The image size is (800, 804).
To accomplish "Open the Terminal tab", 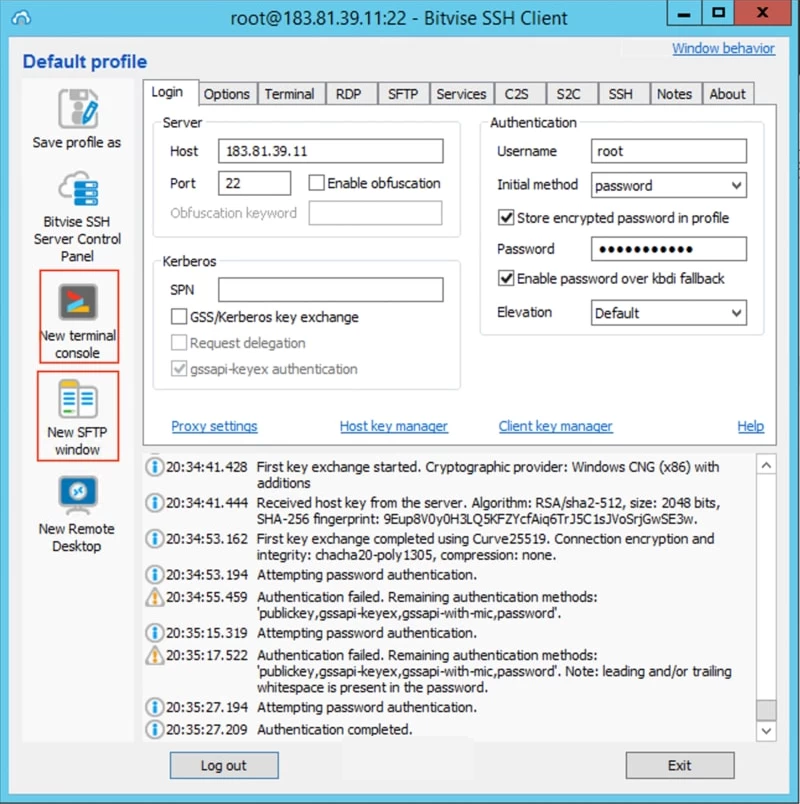I will tap(290, 94).
